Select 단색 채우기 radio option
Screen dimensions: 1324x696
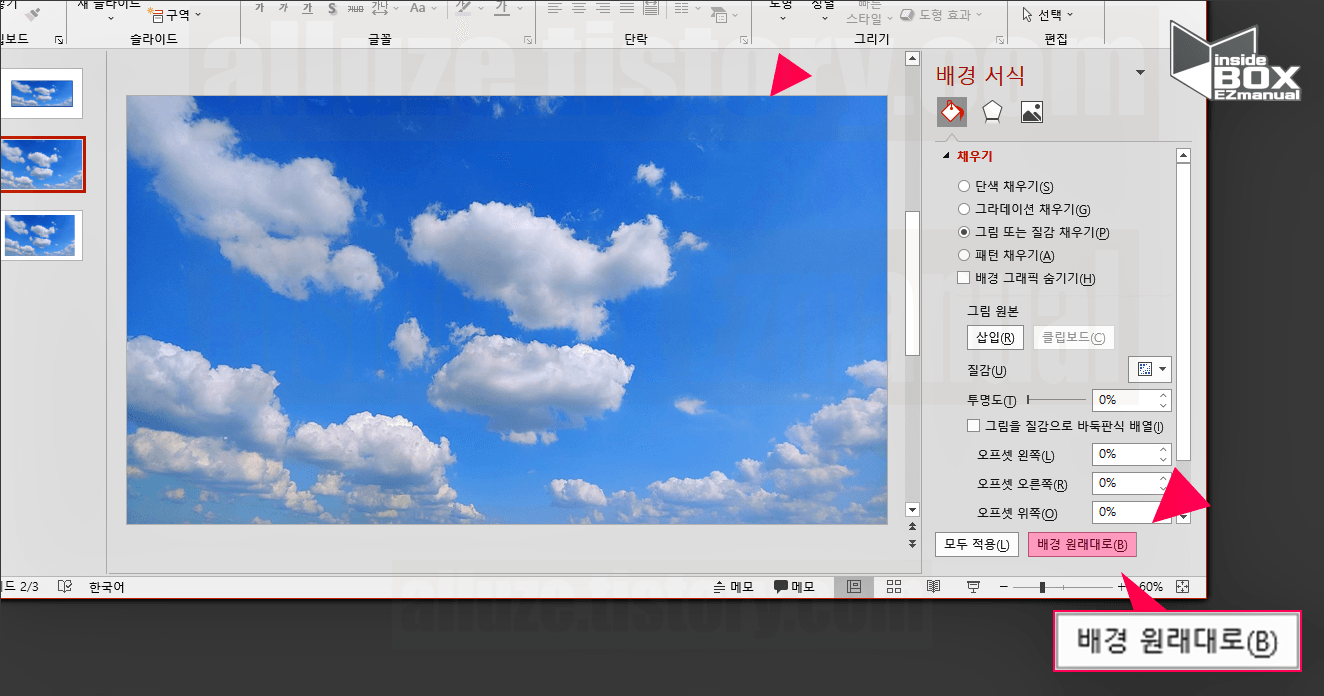point(963,186)
